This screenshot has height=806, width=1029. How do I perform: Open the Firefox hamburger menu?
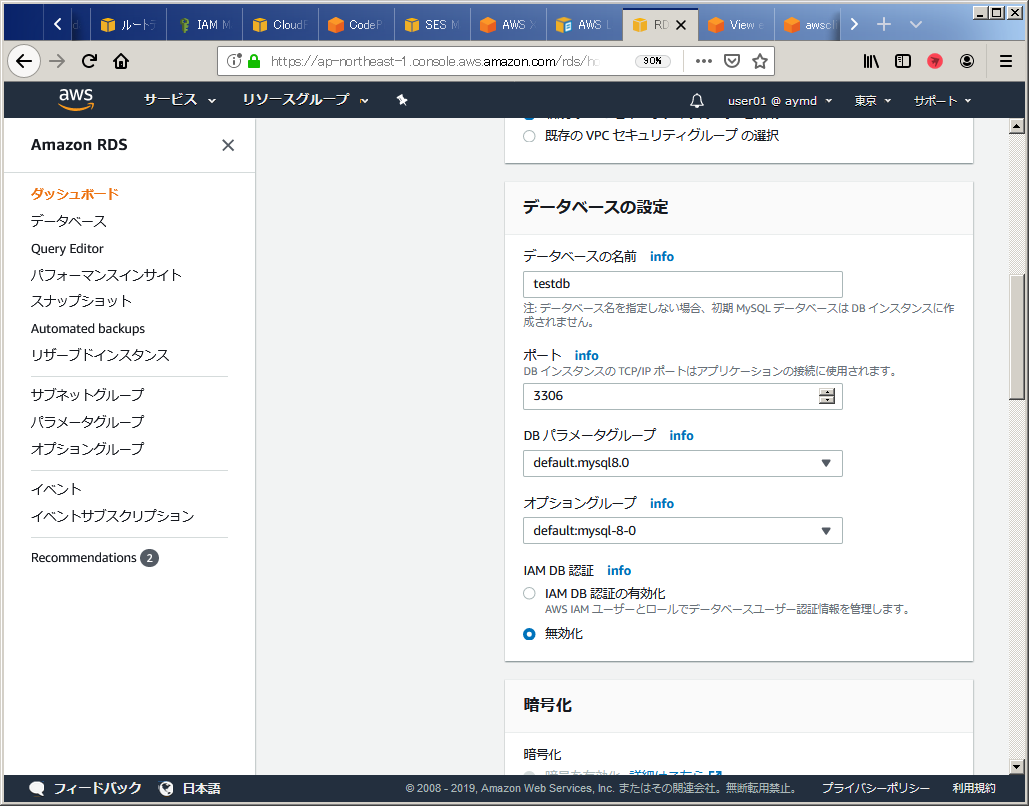(1005, 61)
